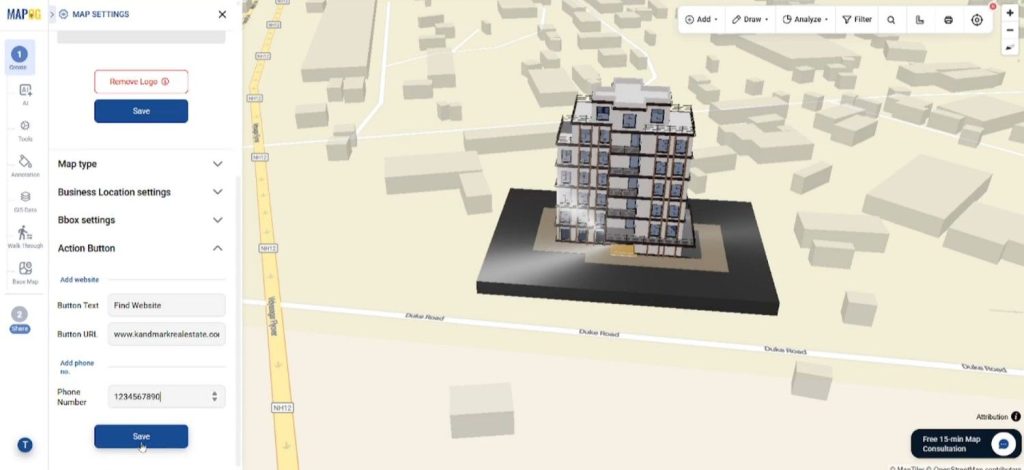Open the measure tool icon

point(920,20)
